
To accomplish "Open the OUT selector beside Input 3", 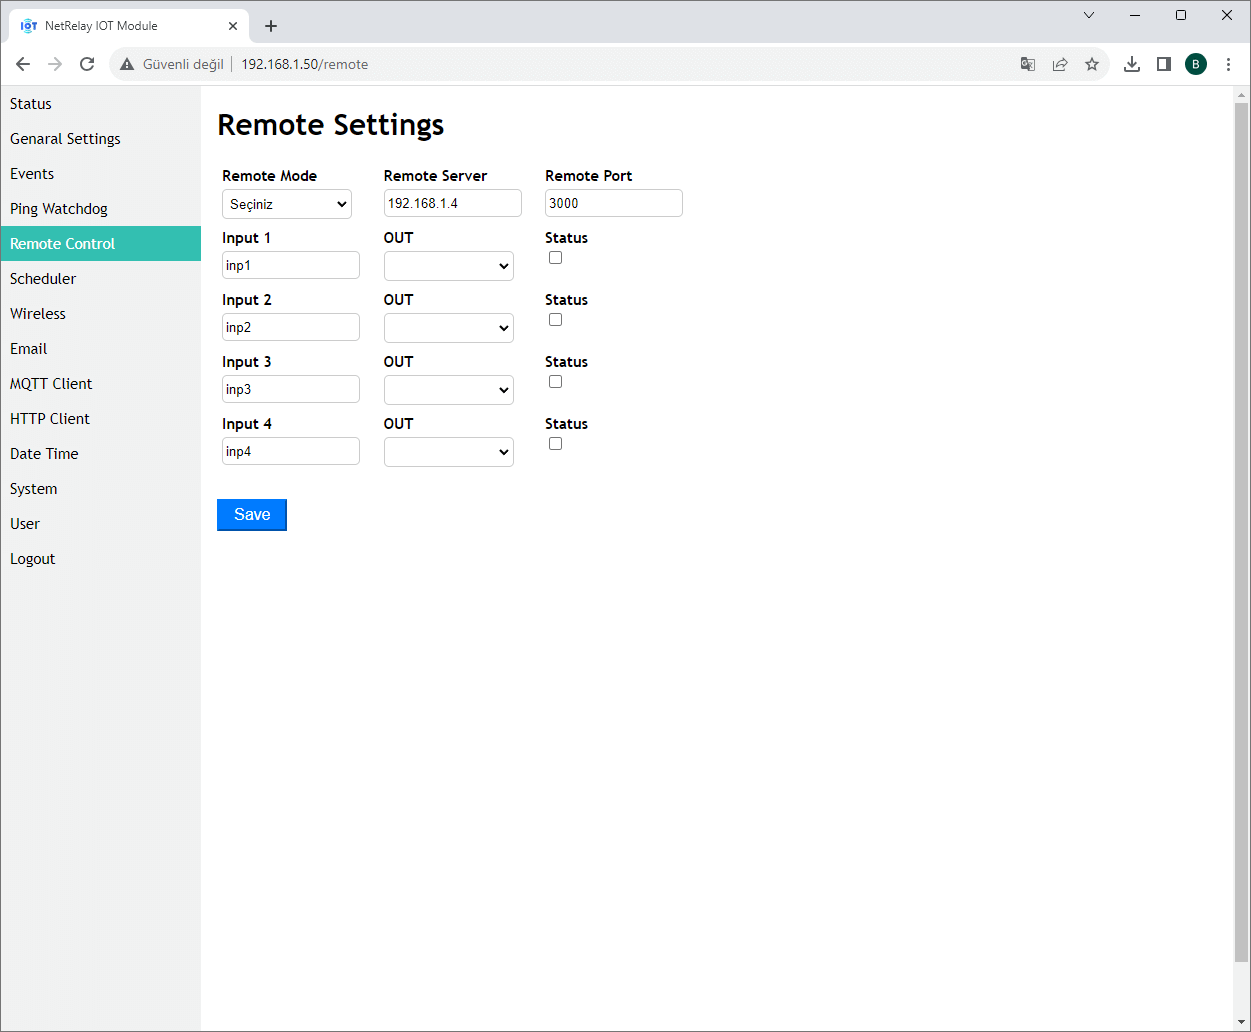I will (x=448, y=389).
